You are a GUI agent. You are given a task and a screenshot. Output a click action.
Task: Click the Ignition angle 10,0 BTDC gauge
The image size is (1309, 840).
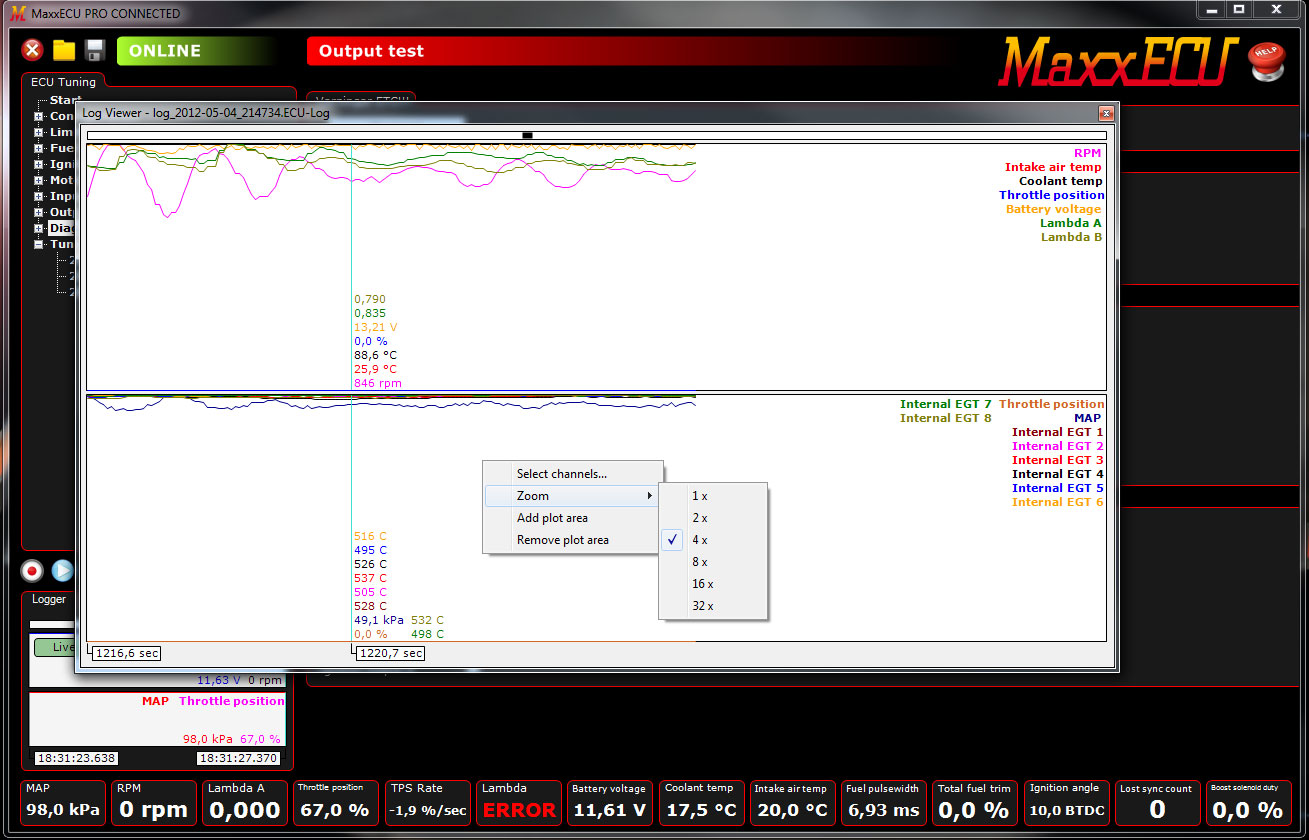pyautogui.click(x=1067, y=802)
